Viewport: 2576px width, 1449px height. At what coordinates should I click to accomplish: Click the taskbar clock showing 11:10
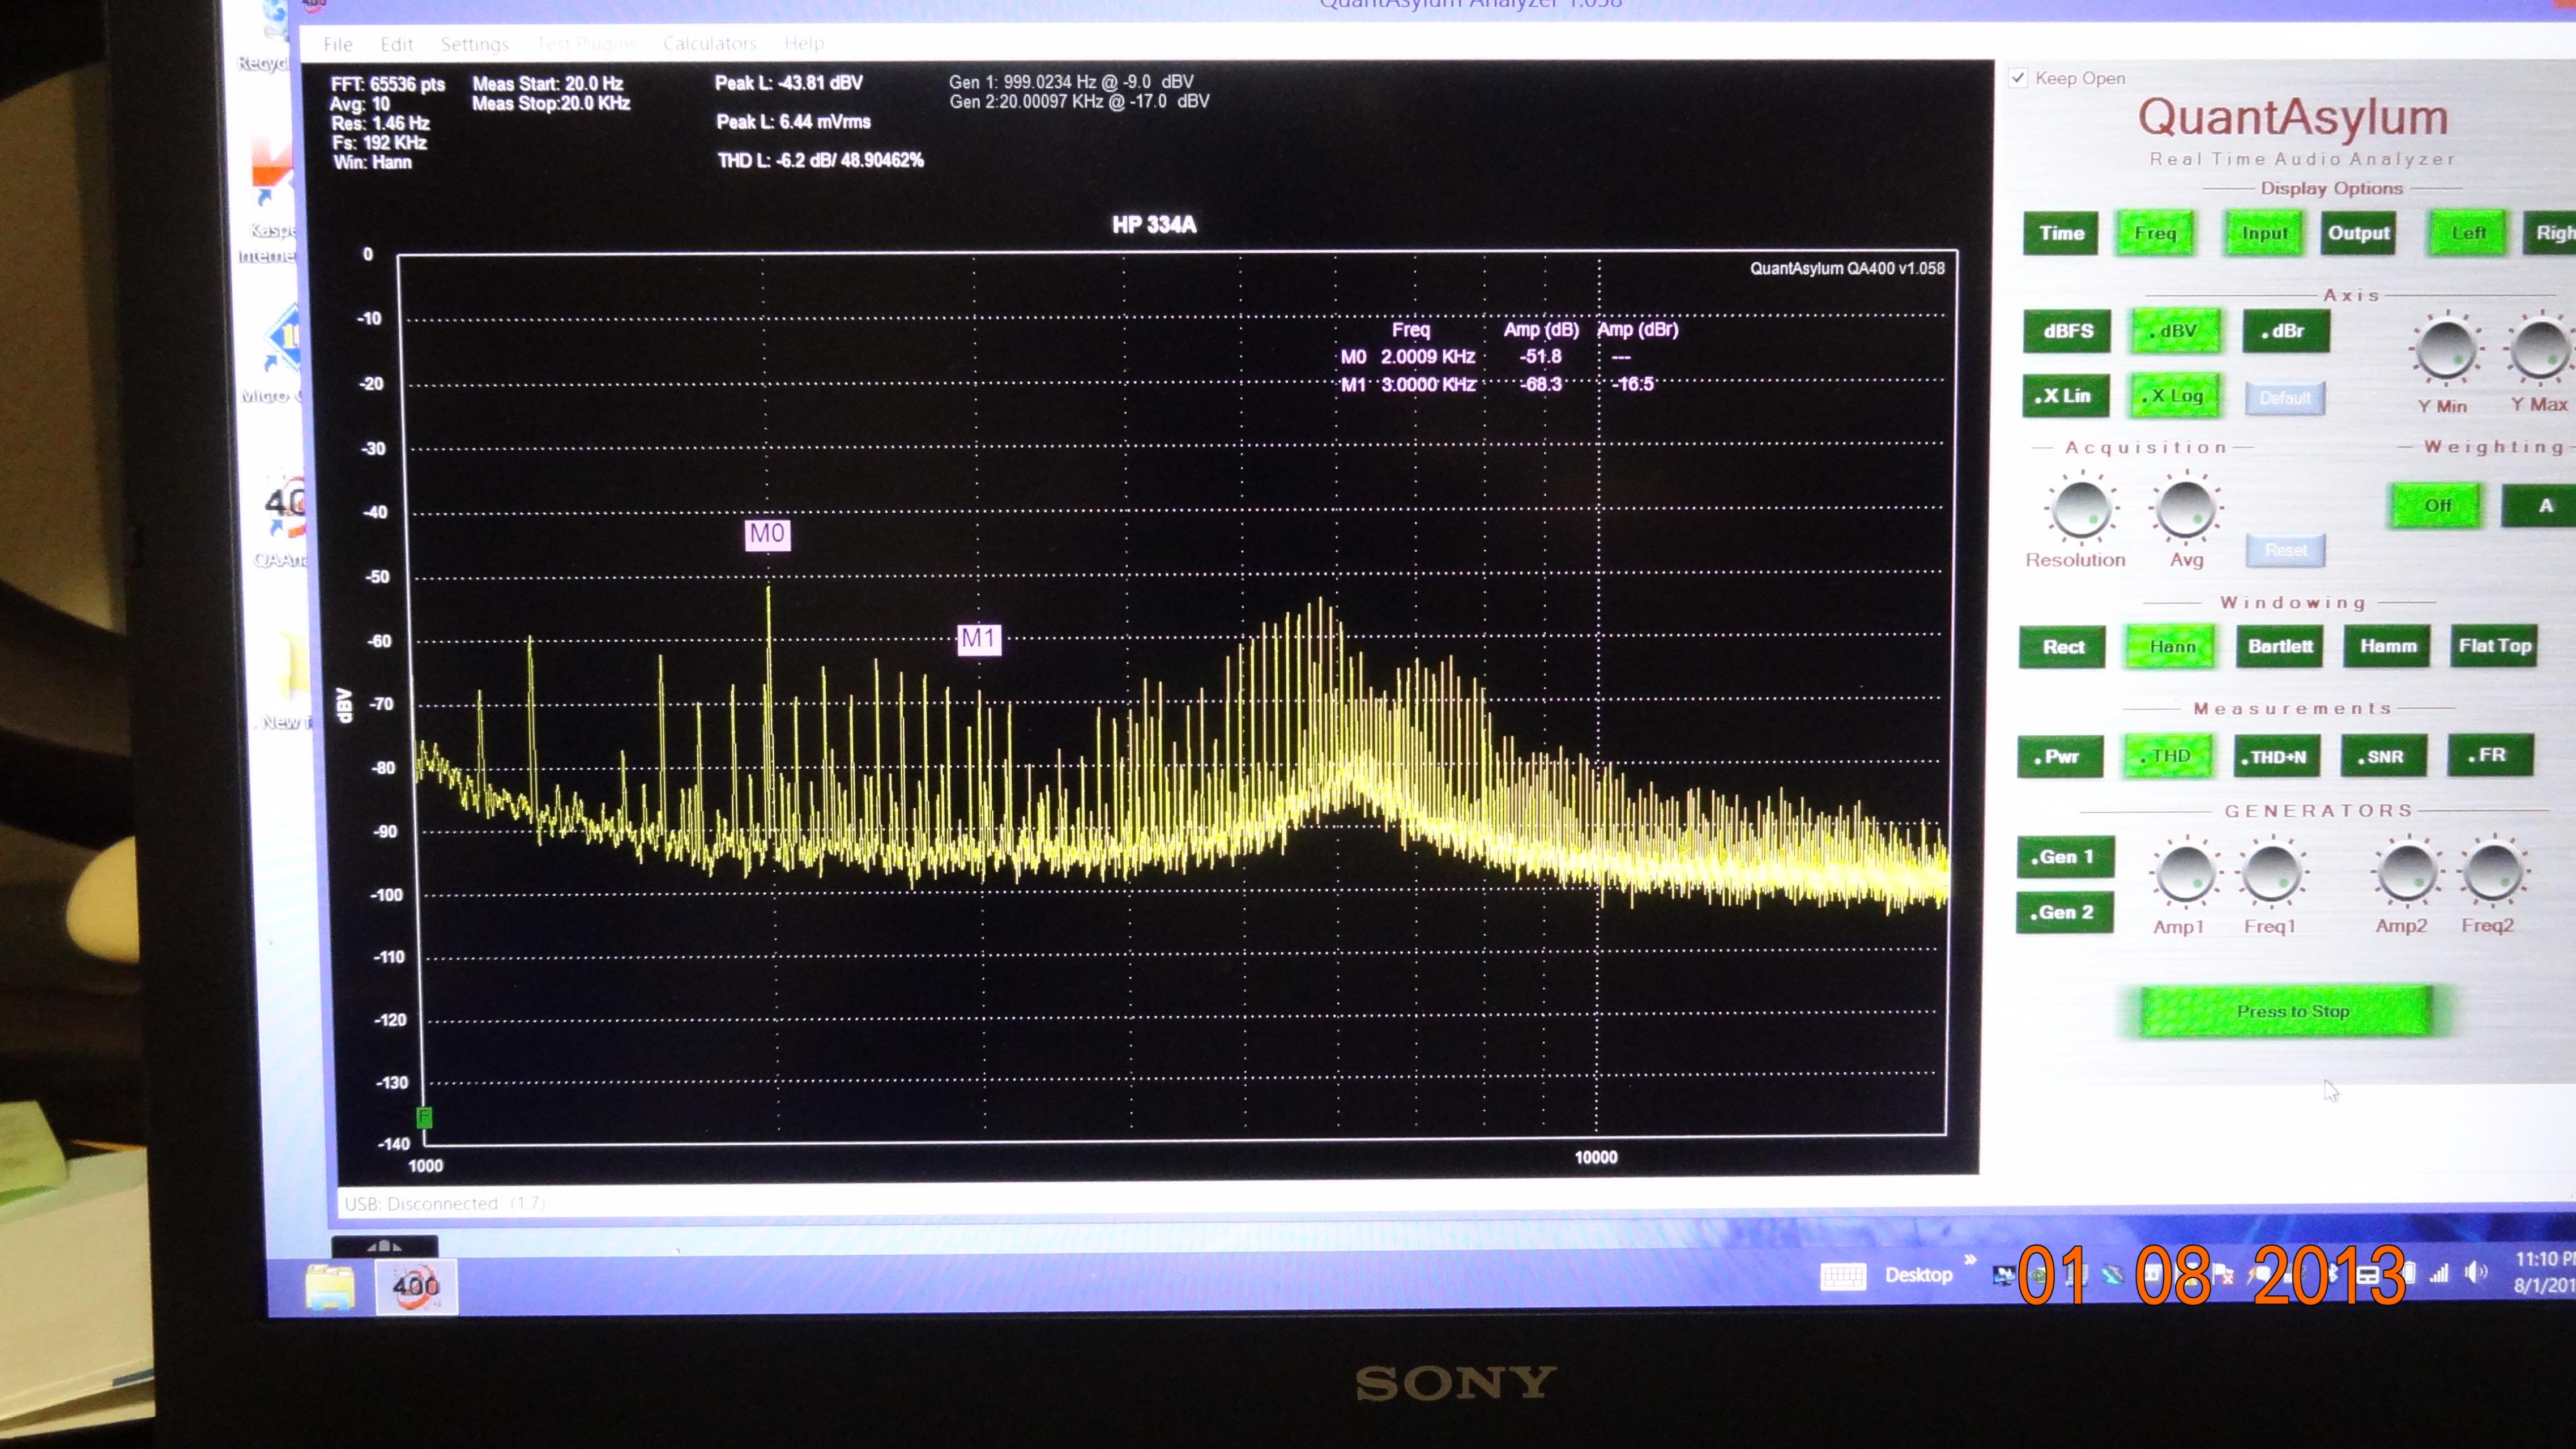(x=2545, y=1272)
